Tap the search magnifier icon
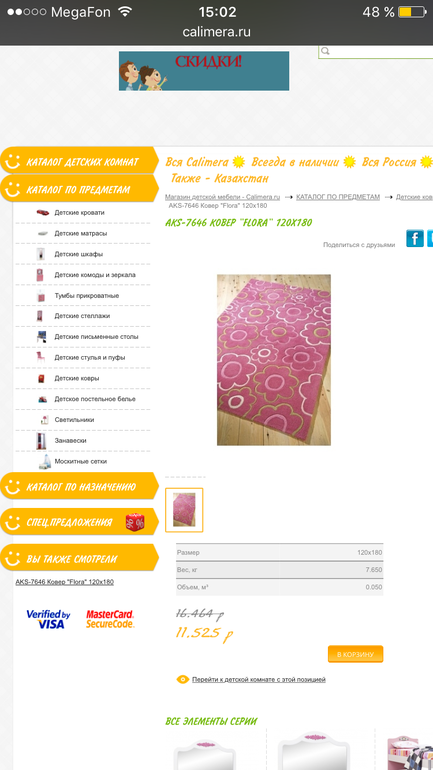The image size is (433, 770). point(325,52)
